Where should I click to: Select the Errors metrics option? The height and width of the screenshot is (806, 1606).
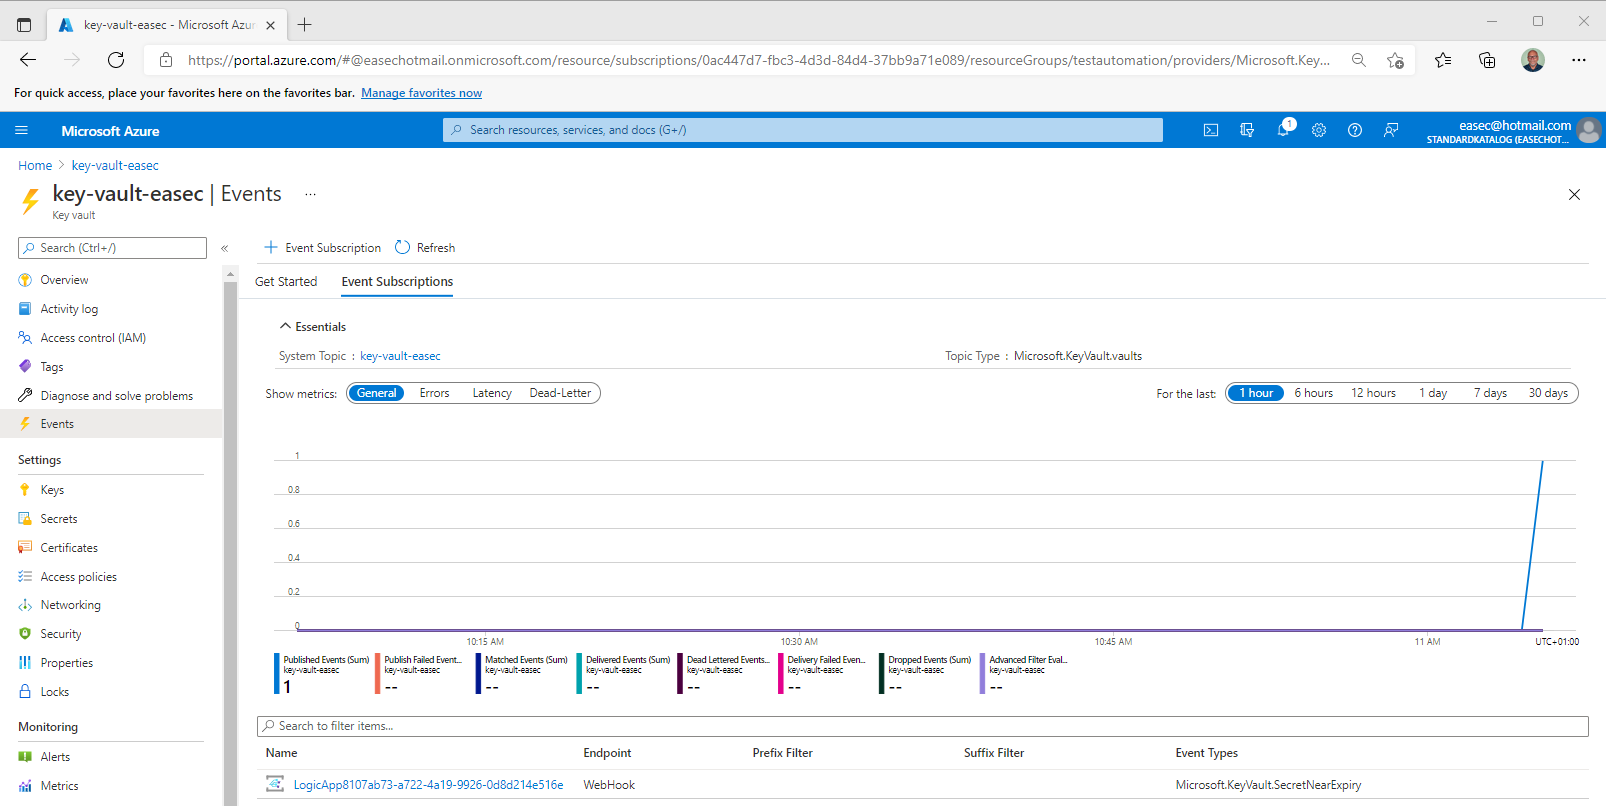click(x=434, y=393)
